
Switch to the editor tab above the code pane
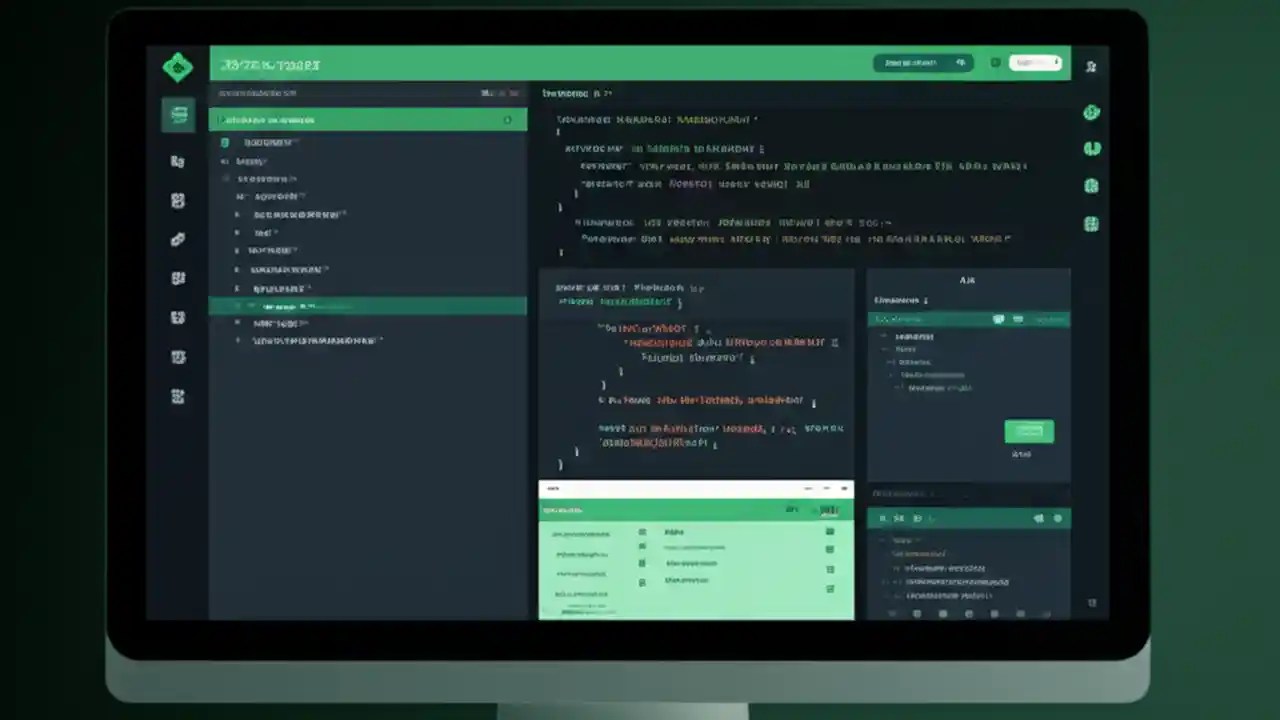pyautogui.click(x=570, y=93)
